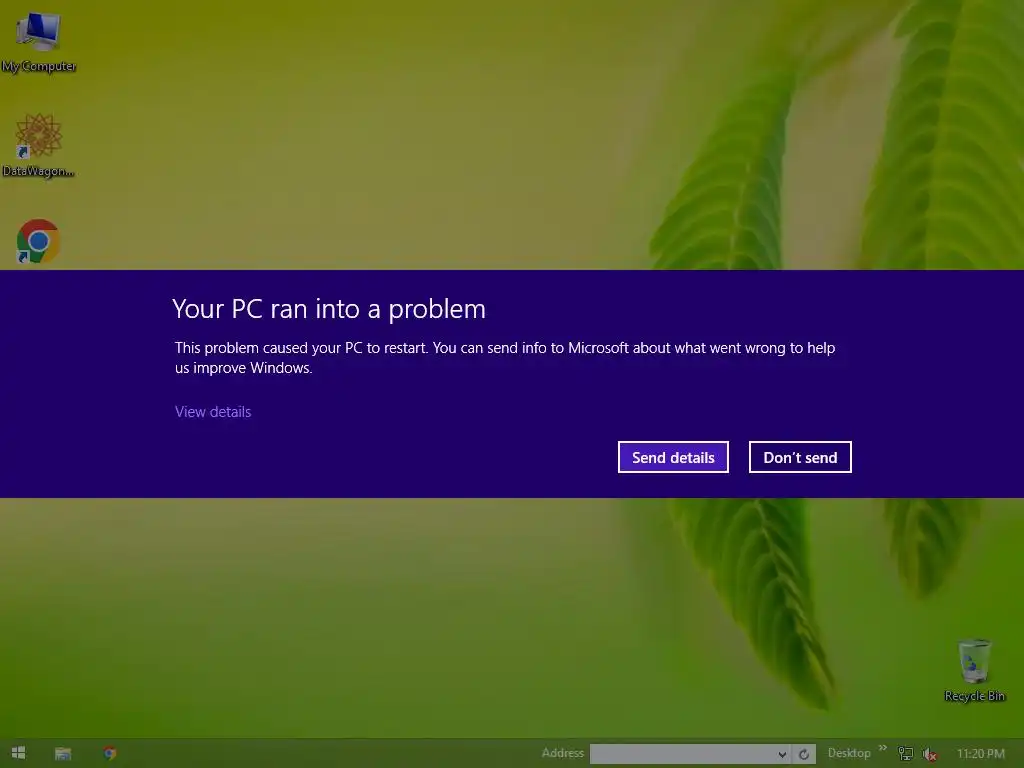Open the DataWagon desktop shortcut
Screen dimensions: 1024x768
[39, 145]
